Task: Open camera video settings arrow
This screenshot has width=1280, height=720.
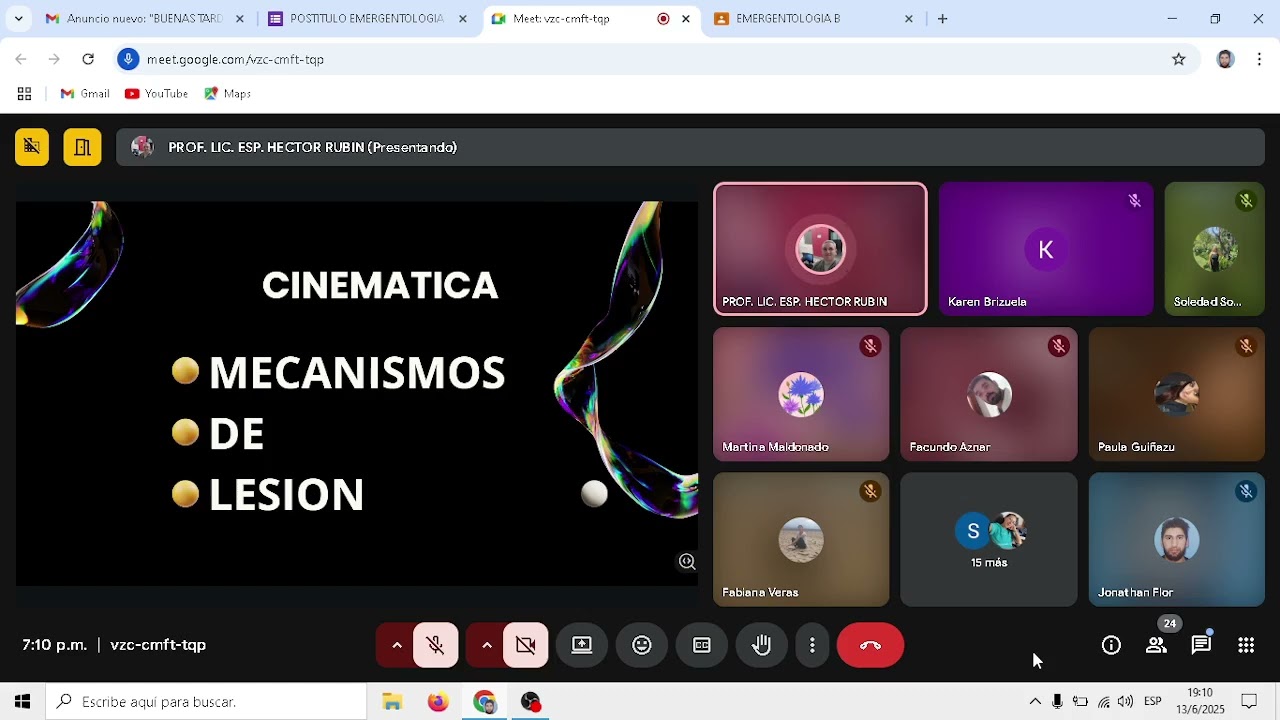Action: [486, 645]
